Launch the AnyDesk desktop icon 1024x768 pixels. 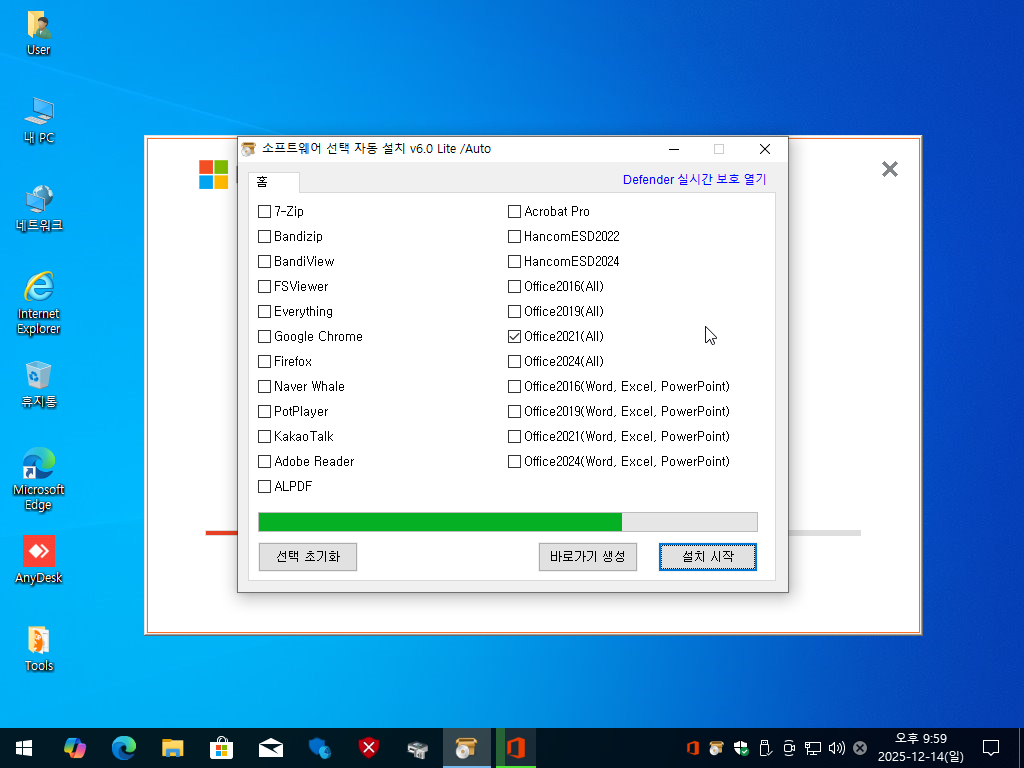[39, 560]
